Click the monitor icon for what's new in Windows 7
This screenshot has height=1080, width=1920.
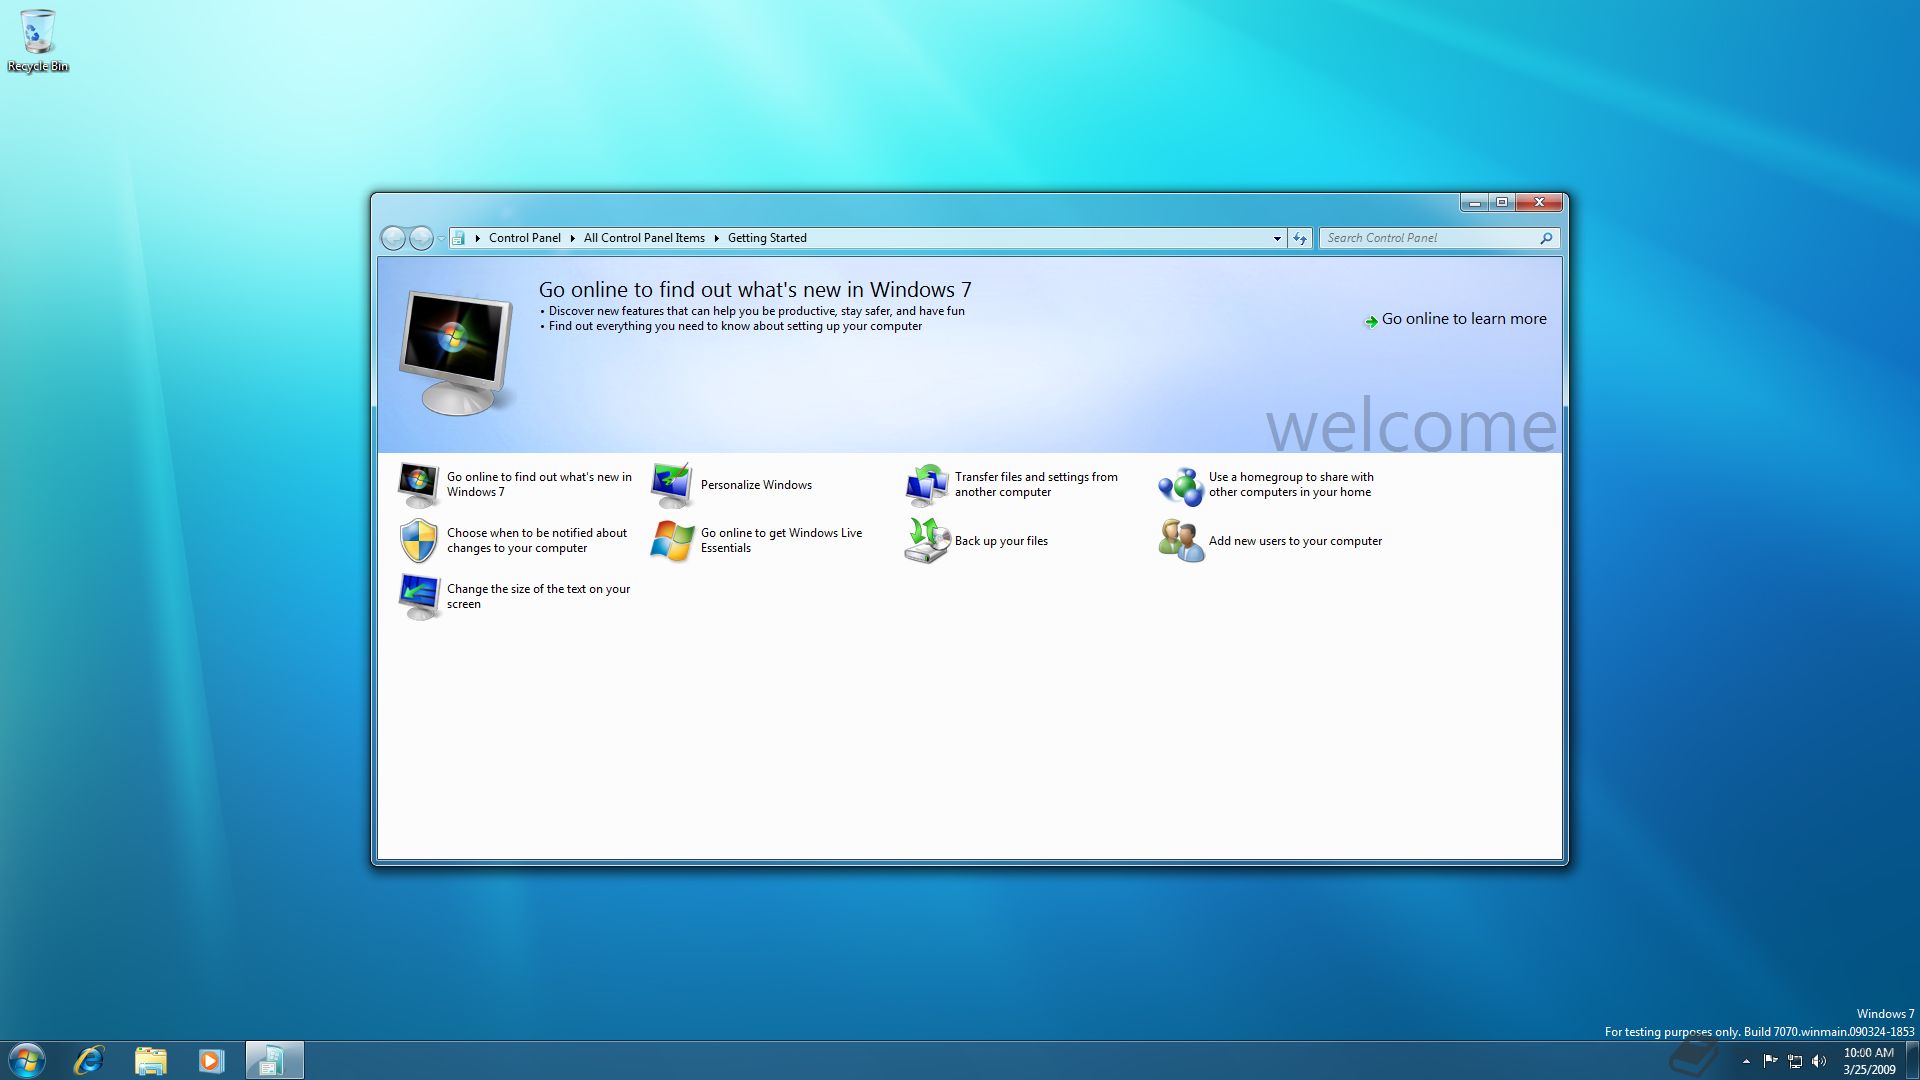pos(418,485)
